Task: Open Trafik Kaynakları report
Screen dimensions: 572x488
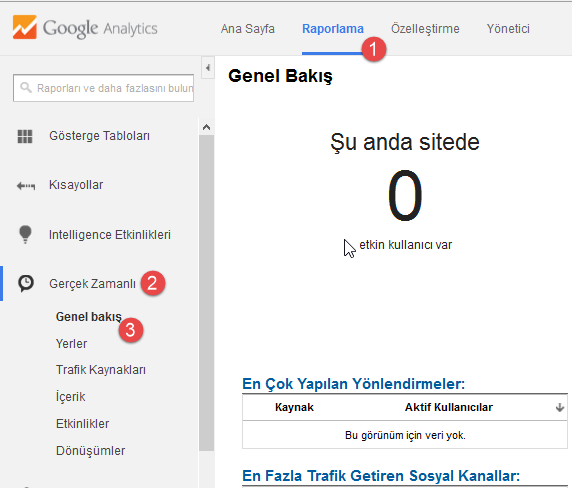Action: tap(101, 370)
